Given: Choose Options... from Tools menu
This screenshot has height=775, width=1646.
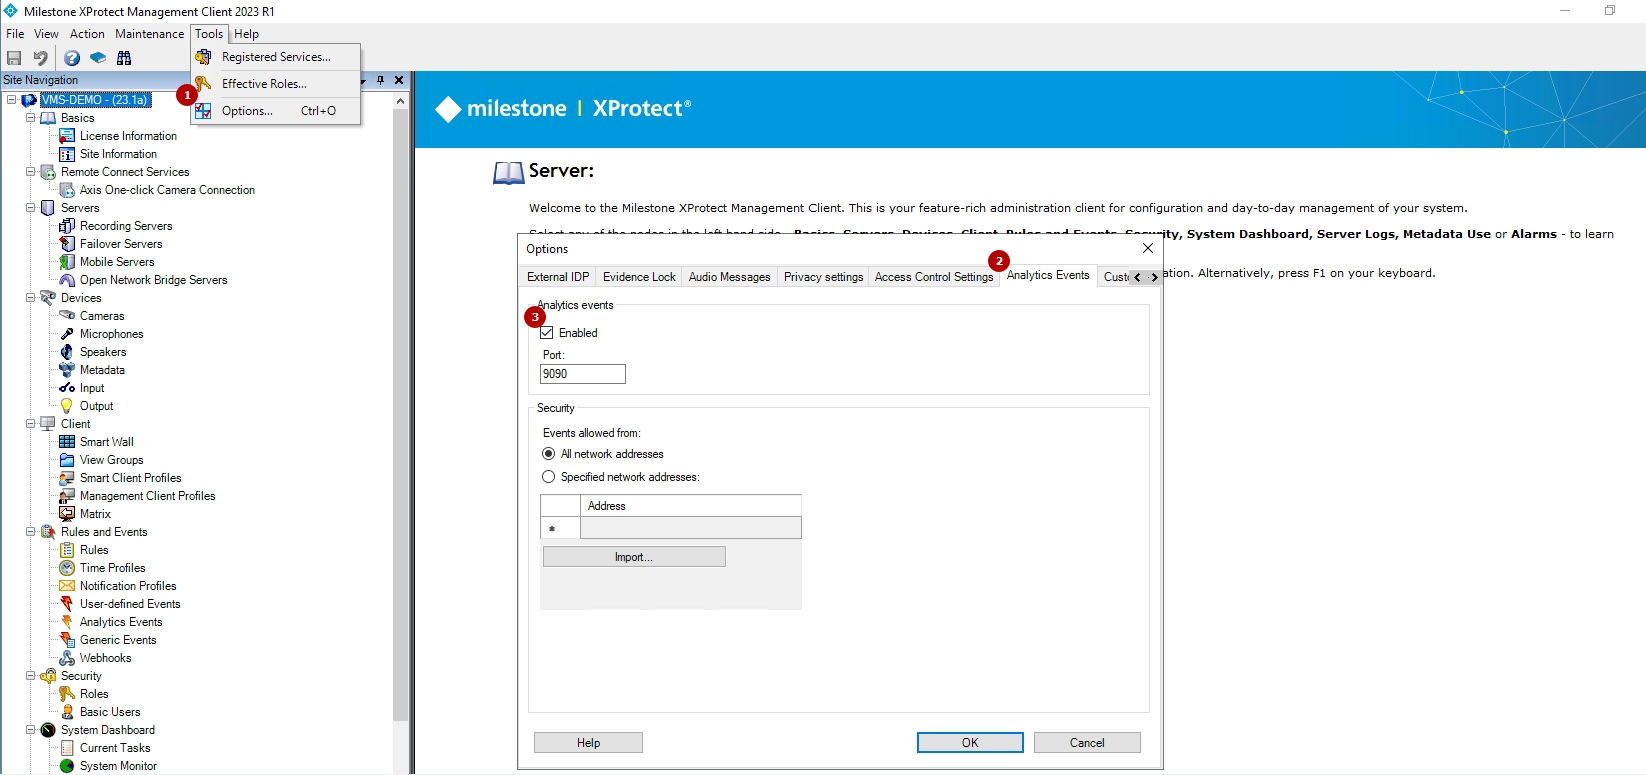Looking at the screenshot, I should 276,111.
